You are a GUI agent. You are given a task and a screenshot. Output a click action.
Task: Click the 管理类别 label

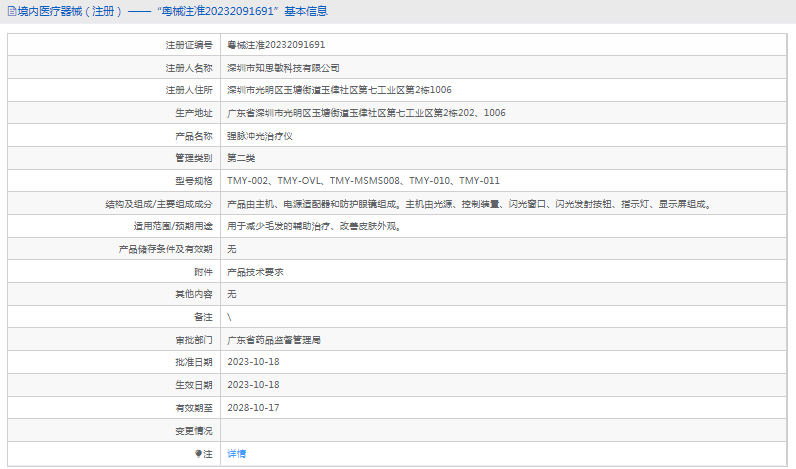194,158
